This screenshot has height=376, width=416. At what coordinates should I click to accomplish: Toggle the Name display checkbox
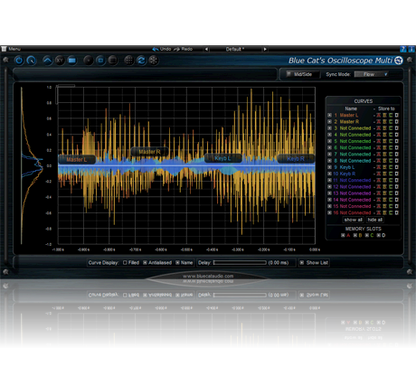coord(178,263)
